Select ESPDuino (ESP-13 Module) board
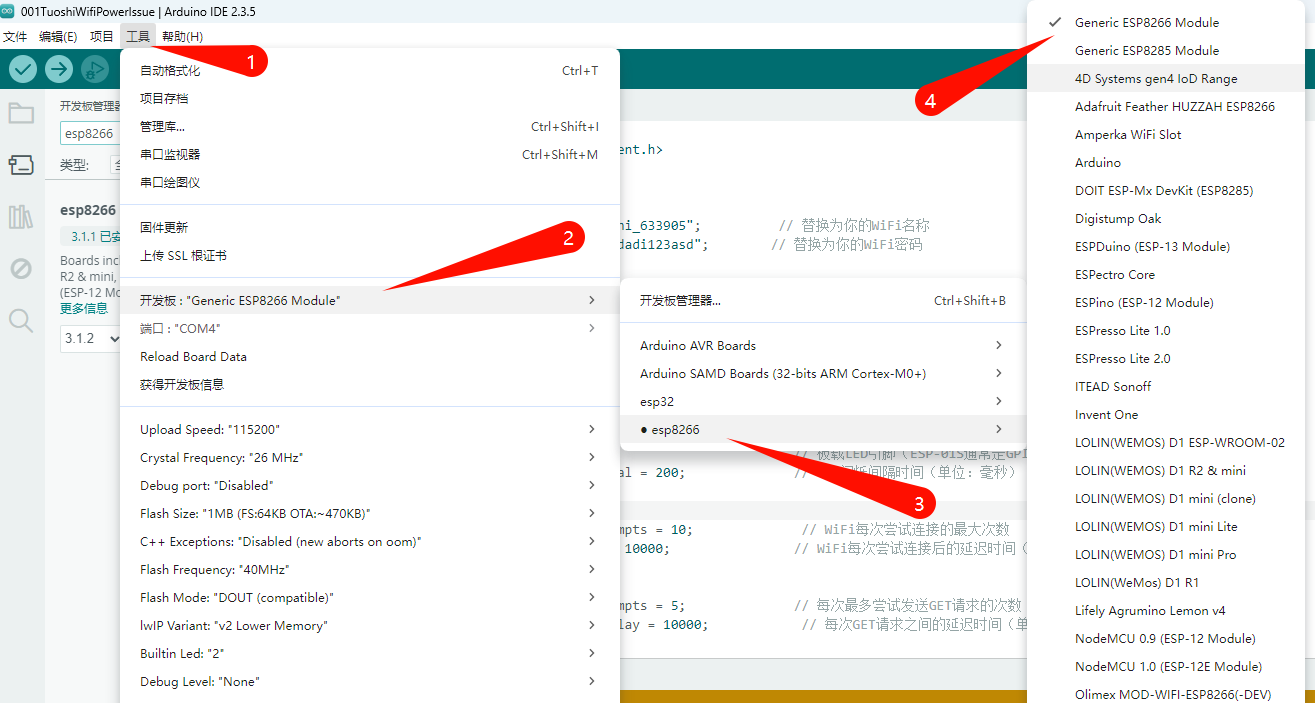1315x703 pixels. (1166, 247)
